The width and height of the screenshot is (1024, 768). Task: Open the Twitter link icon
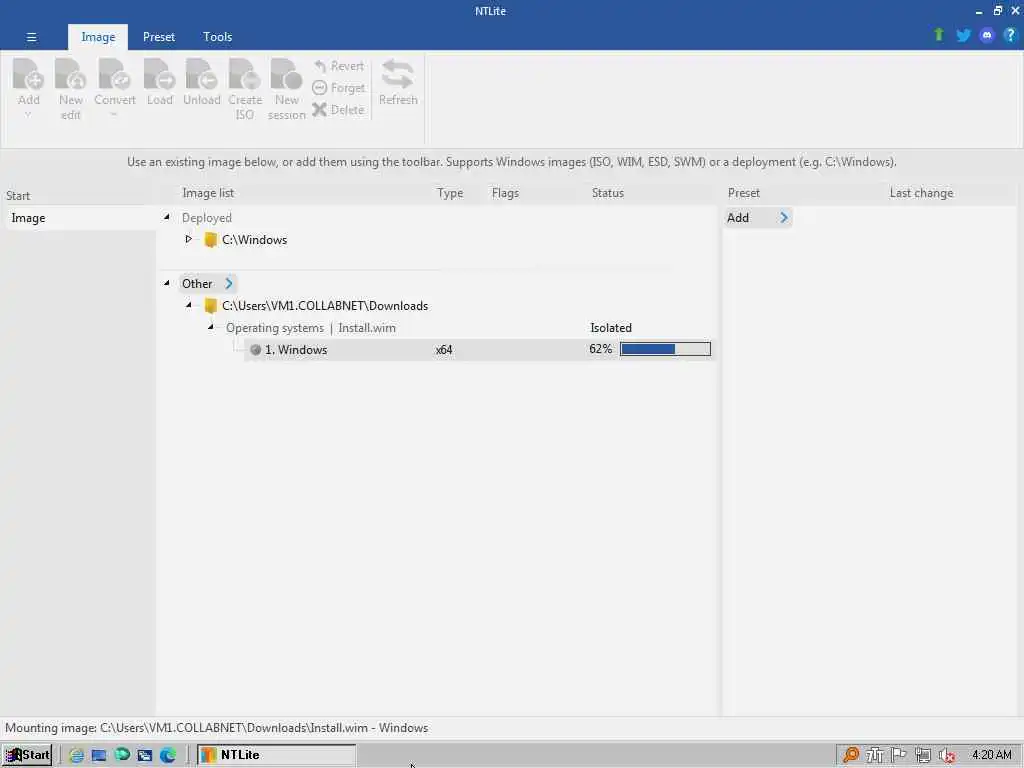963,35
